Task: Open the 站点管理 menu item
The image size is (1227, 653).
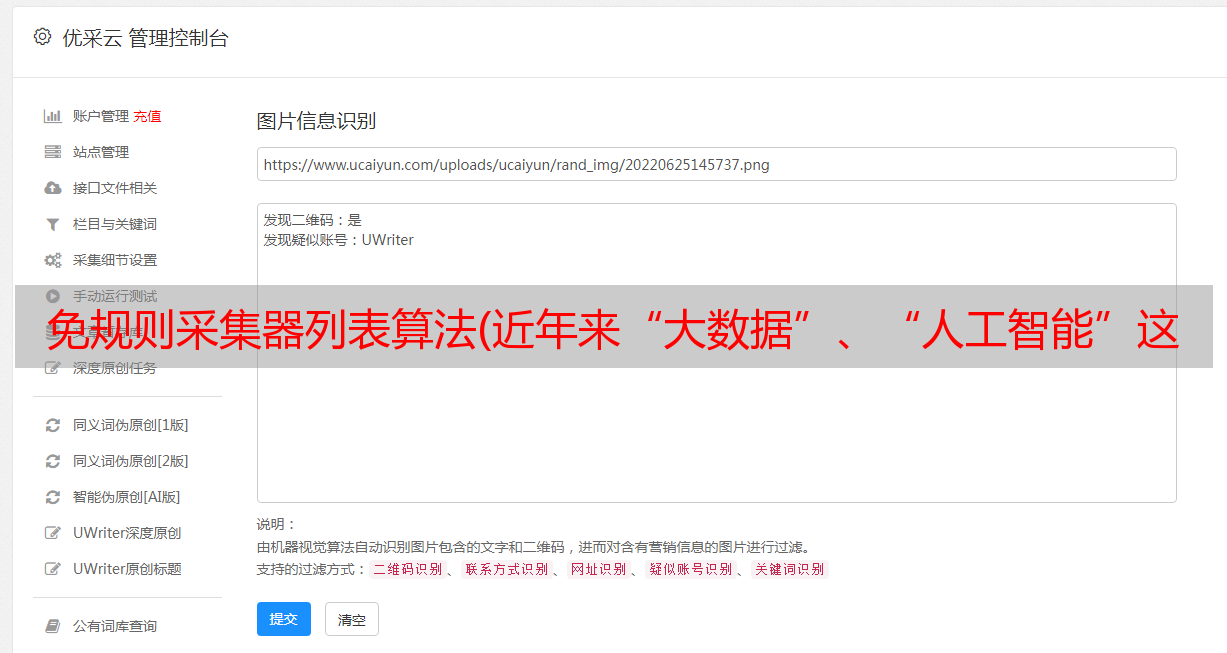Action: pos(101,152)
